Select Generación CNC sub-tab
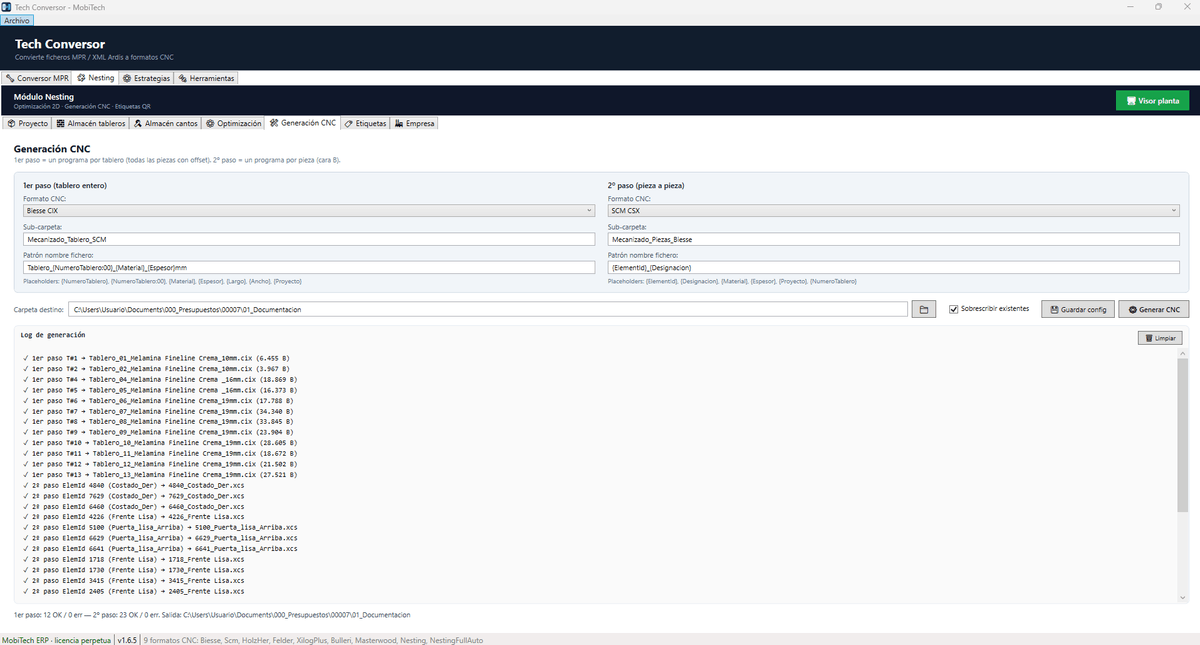 coord(303,123)
